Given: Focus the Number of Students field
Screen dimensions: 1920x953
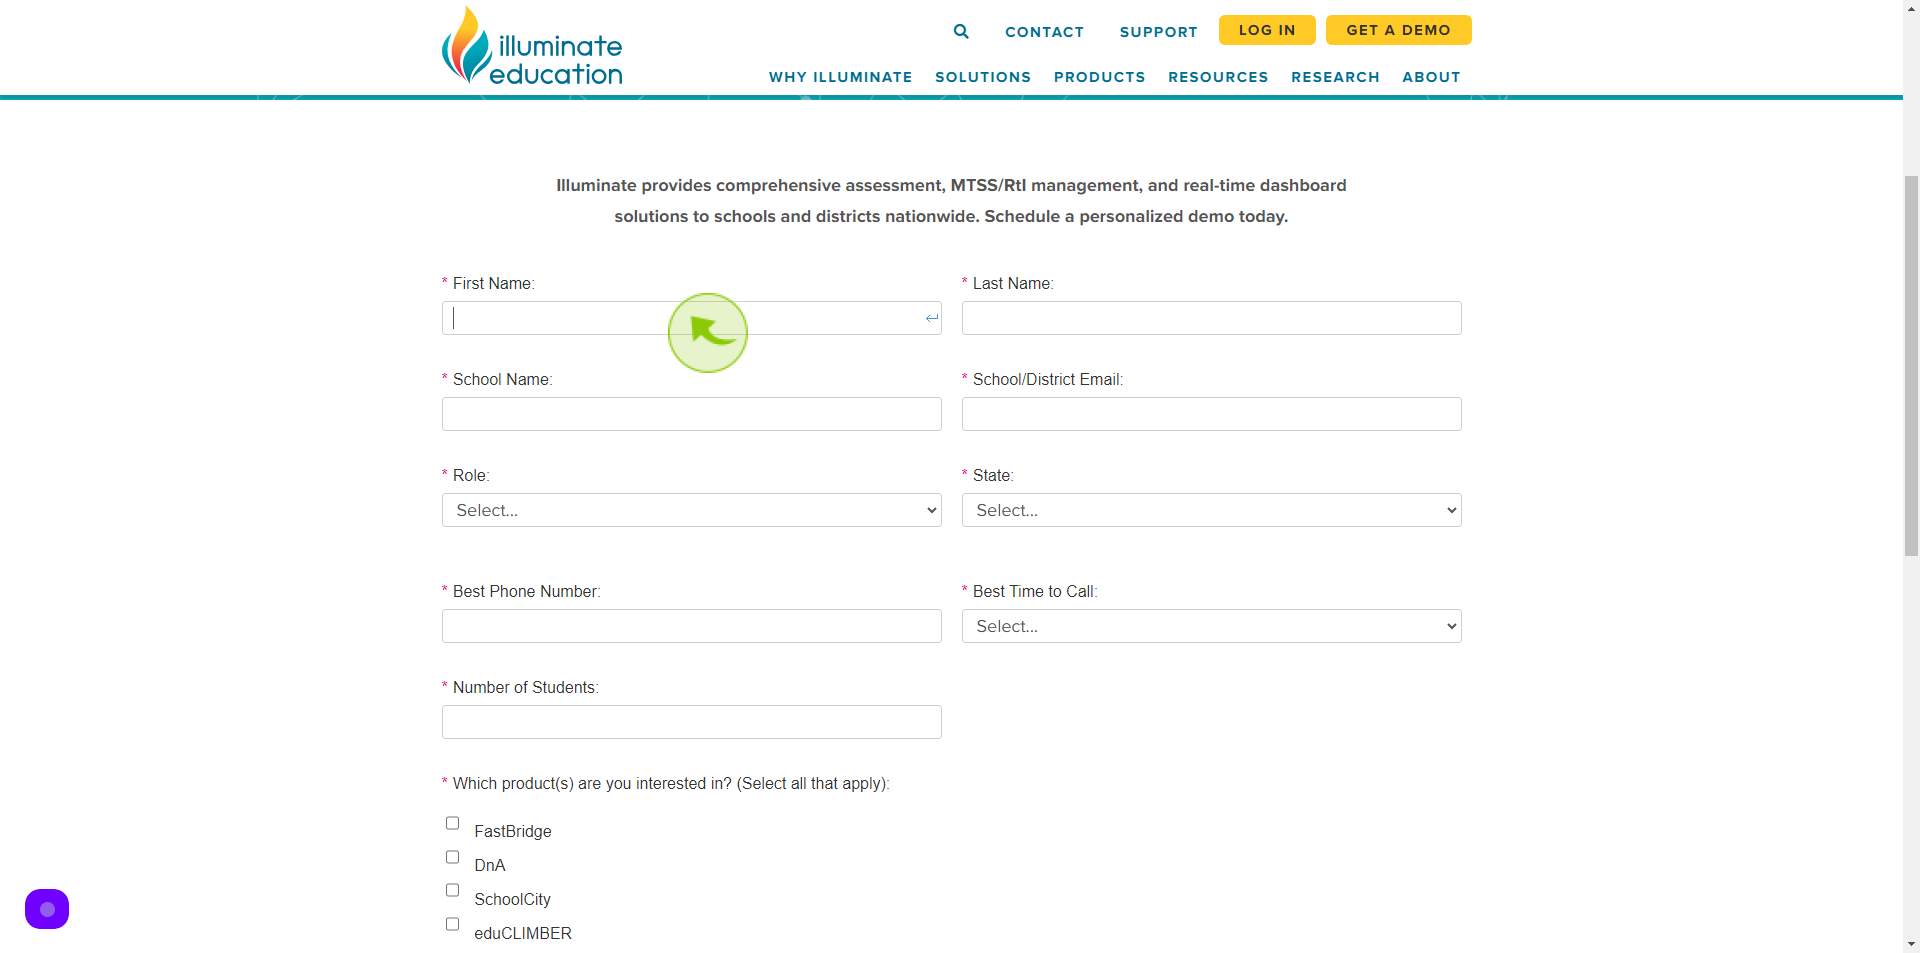Looking at the screenshot, I should coord(692,722).
